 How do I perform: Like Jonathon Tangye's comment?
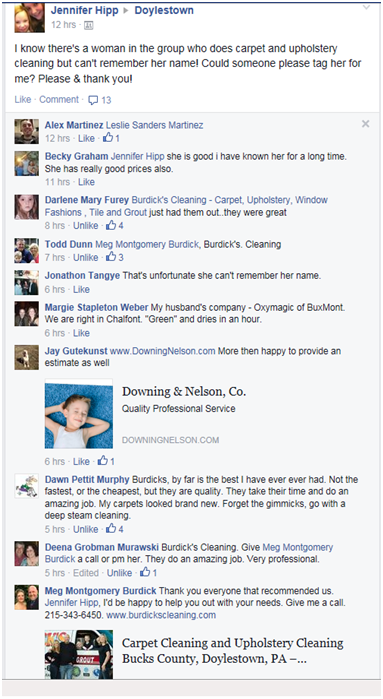[x=81, y=289]
